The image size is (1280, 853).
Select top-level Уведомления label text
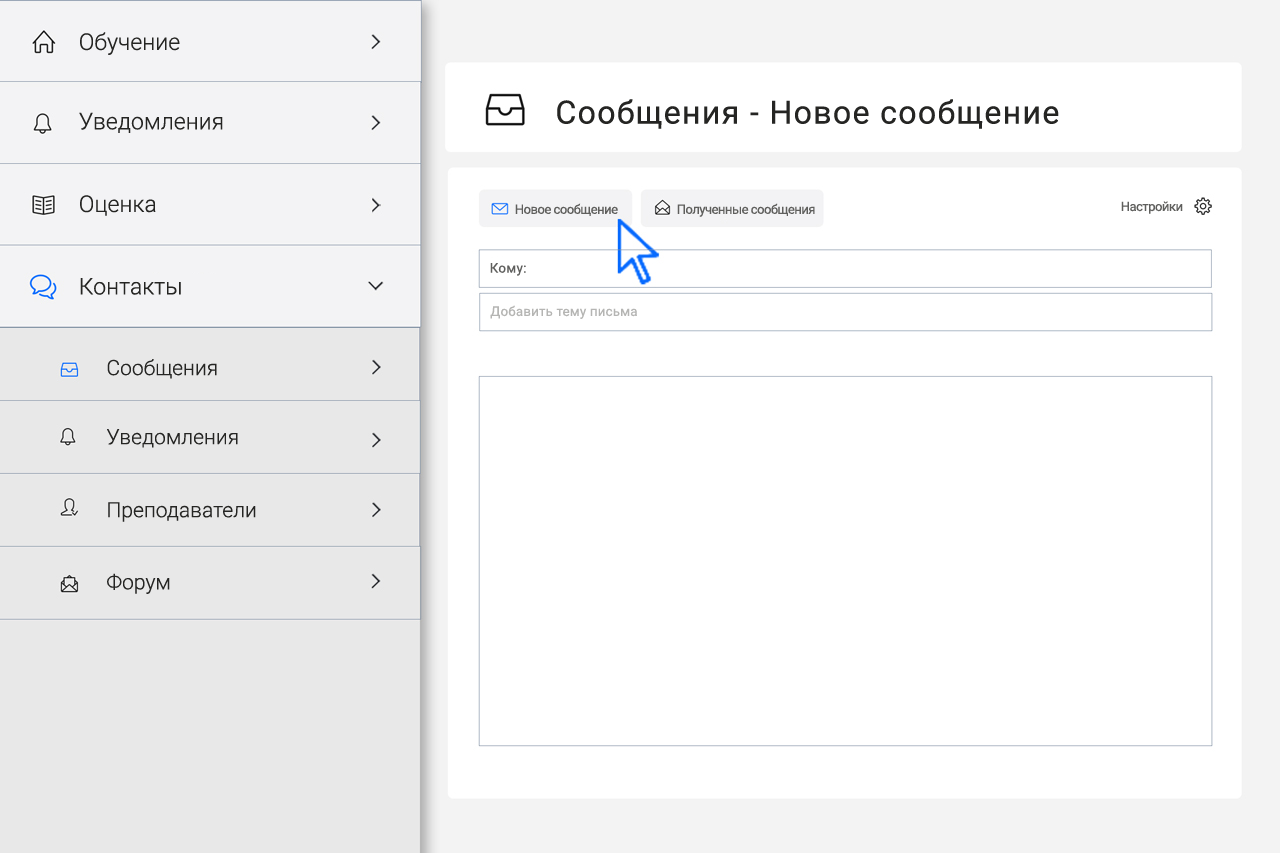point(151,122)
